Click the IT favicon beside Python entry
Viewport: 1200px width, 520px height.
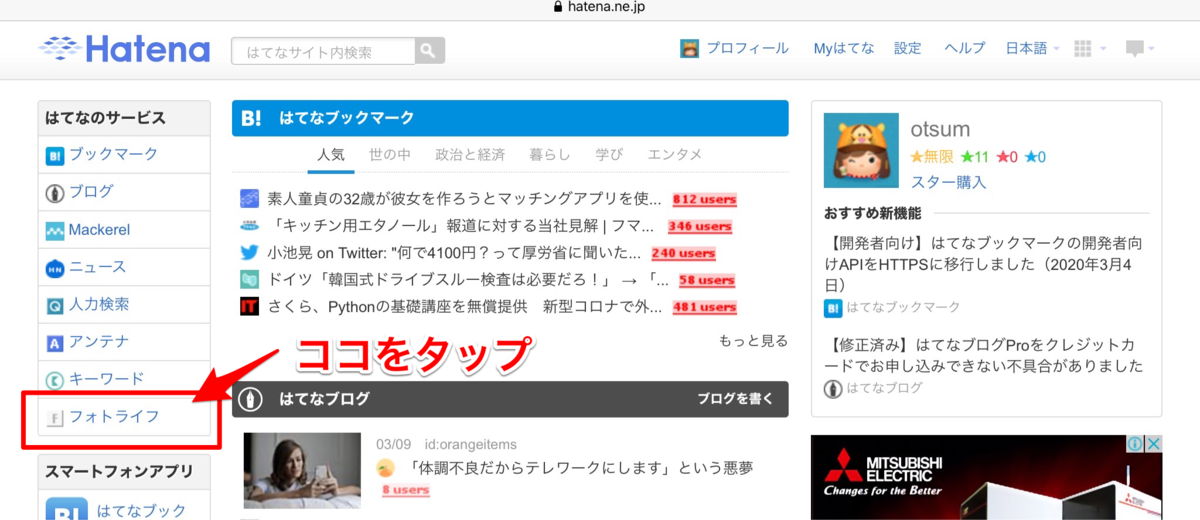coord(250,306)
